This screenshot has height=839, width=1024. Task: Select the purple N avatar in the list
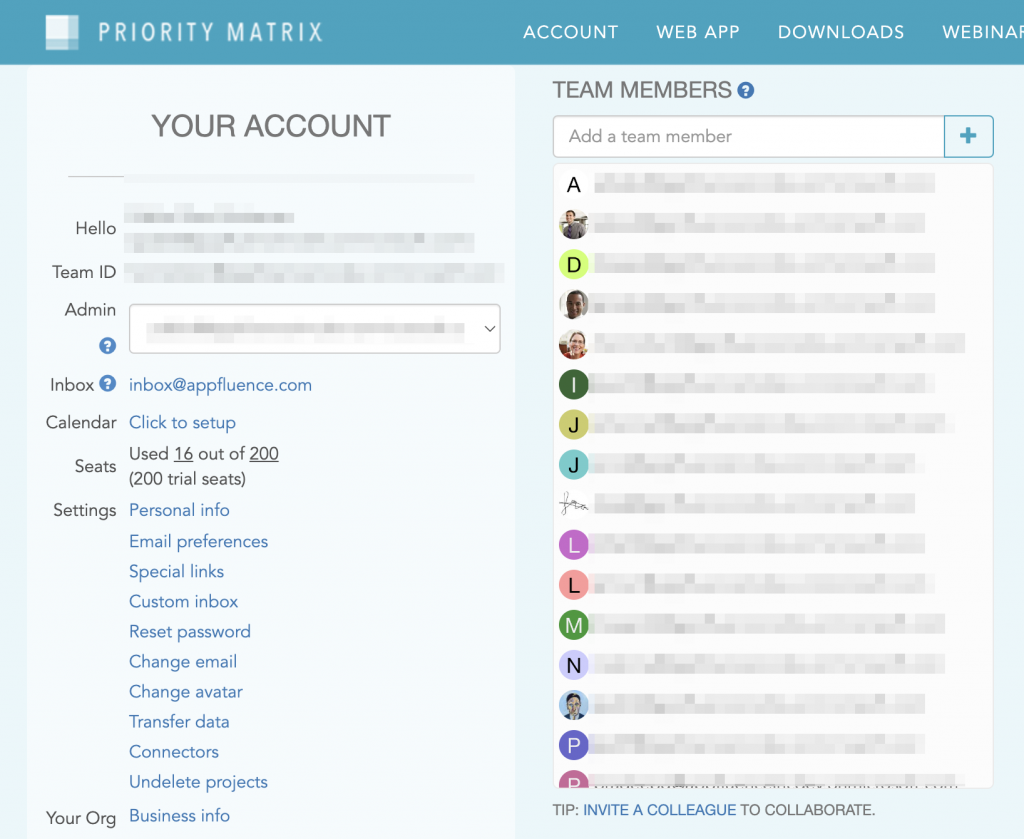(x=574, y=665)
